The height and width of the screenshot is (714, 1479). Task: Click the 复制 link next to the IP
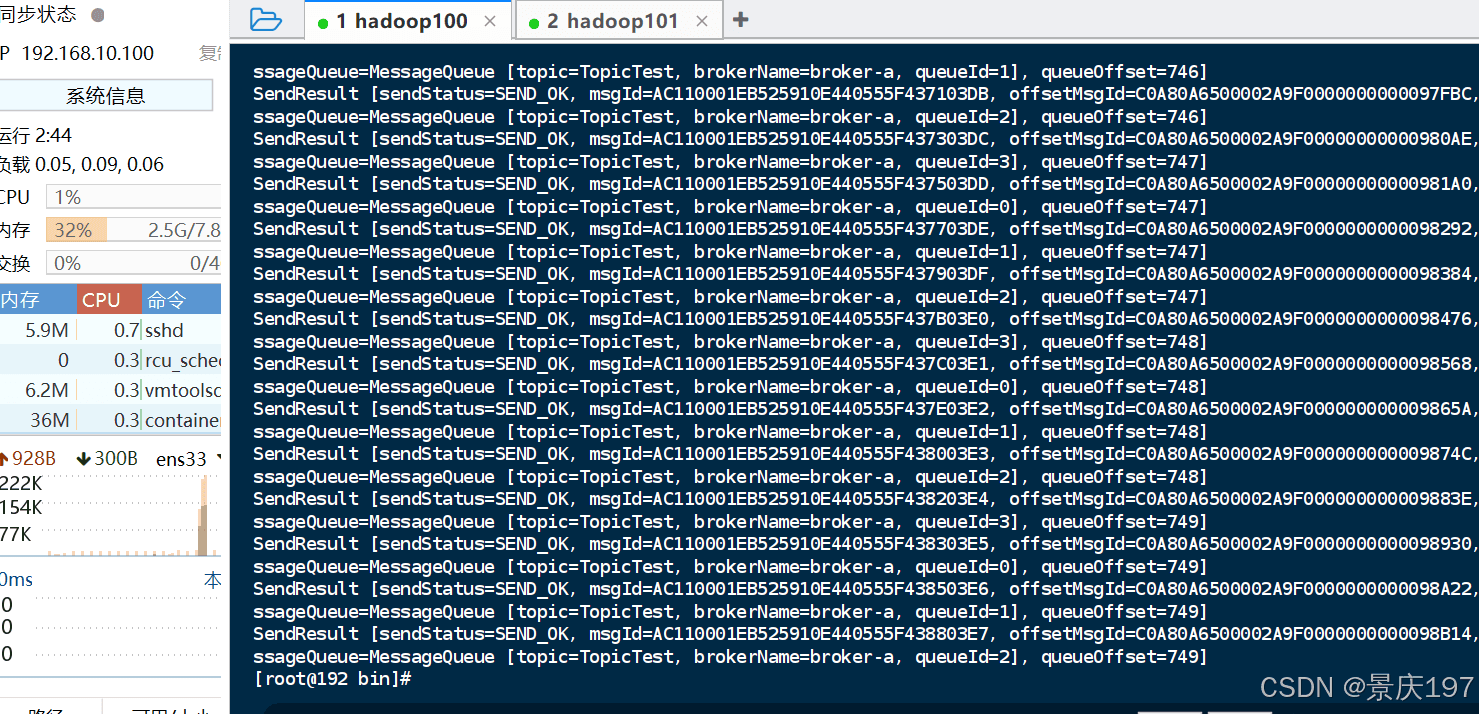(209, 54)
